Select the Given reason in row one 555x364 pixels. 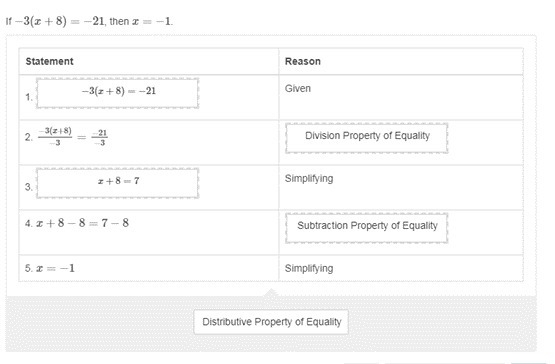[298, 89]
